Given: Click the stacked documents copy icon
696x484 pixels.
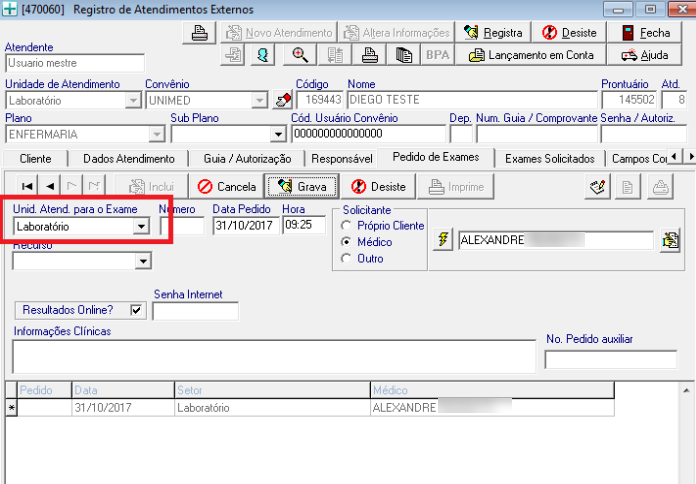Looking at the screenshot, I should click(403, 55).
